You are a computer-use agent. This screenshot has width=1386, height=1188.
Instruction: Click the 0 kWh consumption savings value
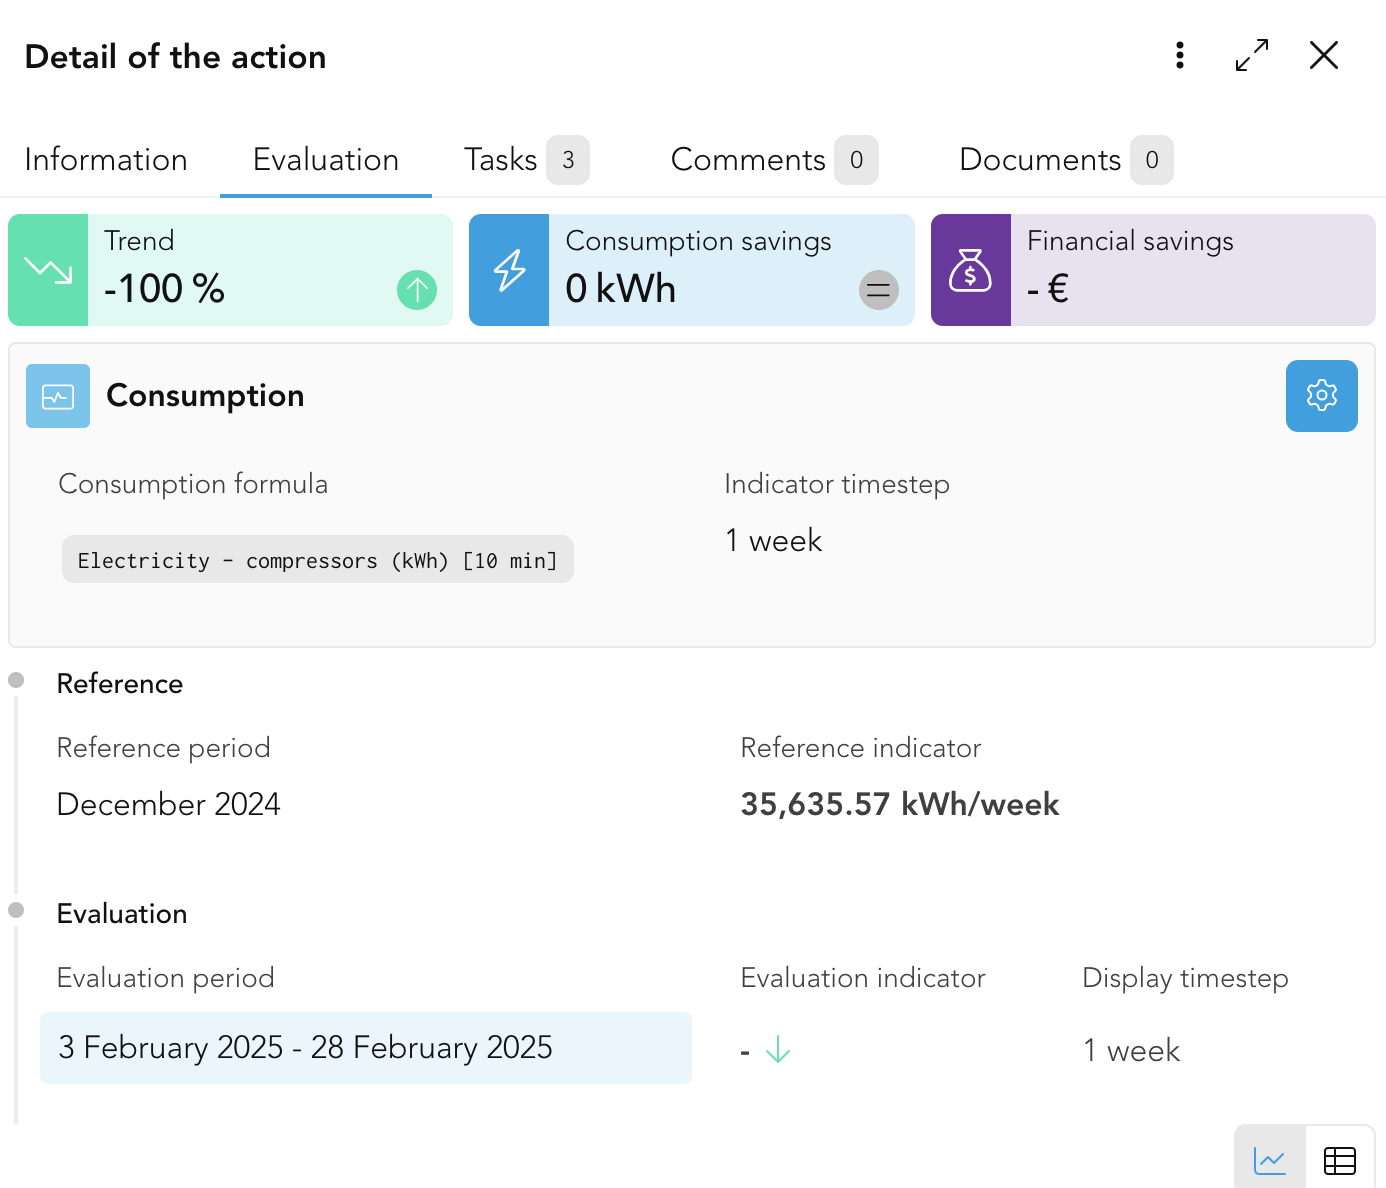[621, 290]
